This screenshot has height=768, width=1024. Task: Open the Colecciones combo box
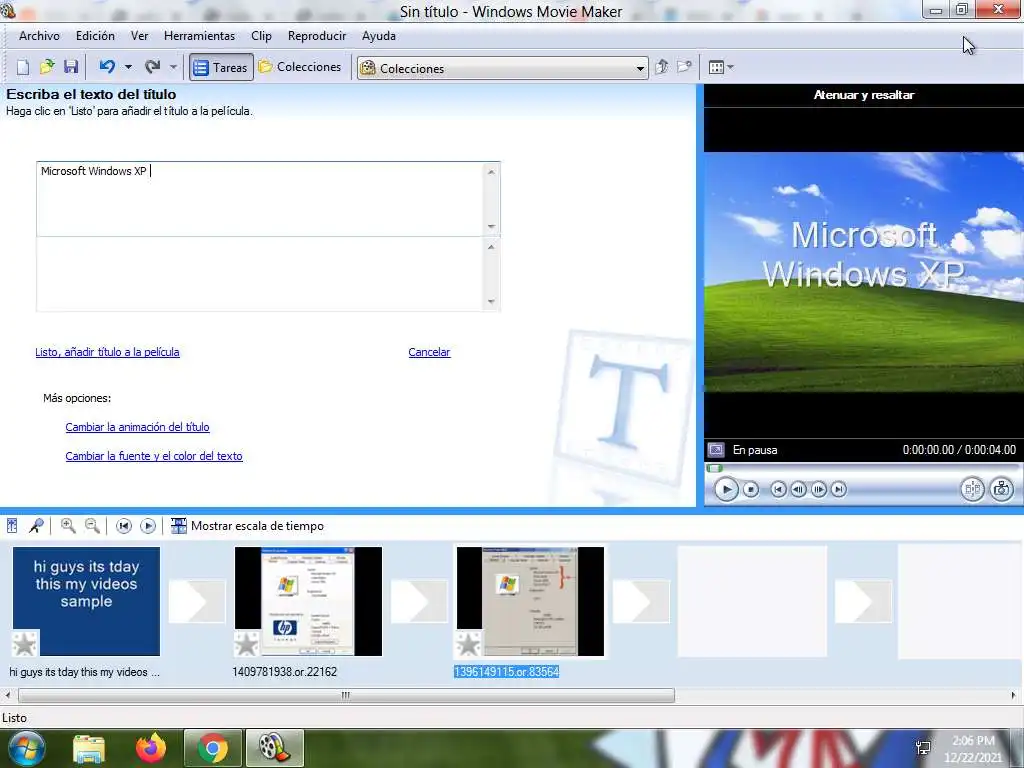502,68
